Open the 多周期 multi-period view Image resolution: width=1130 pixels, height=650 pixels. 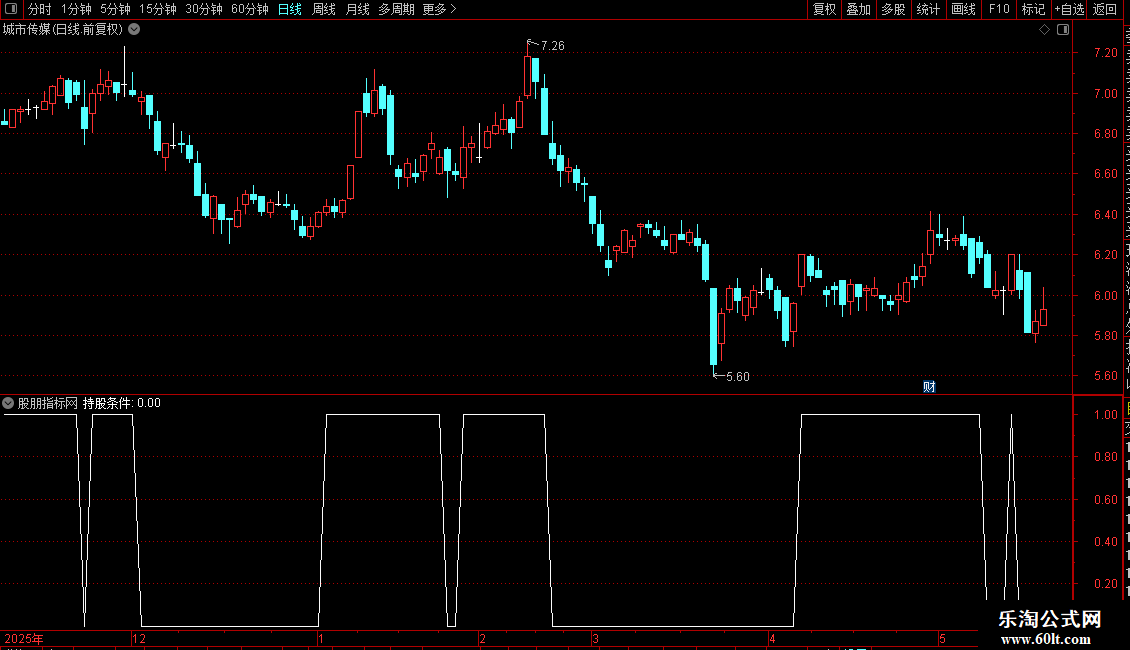click(x=396, y=9)
